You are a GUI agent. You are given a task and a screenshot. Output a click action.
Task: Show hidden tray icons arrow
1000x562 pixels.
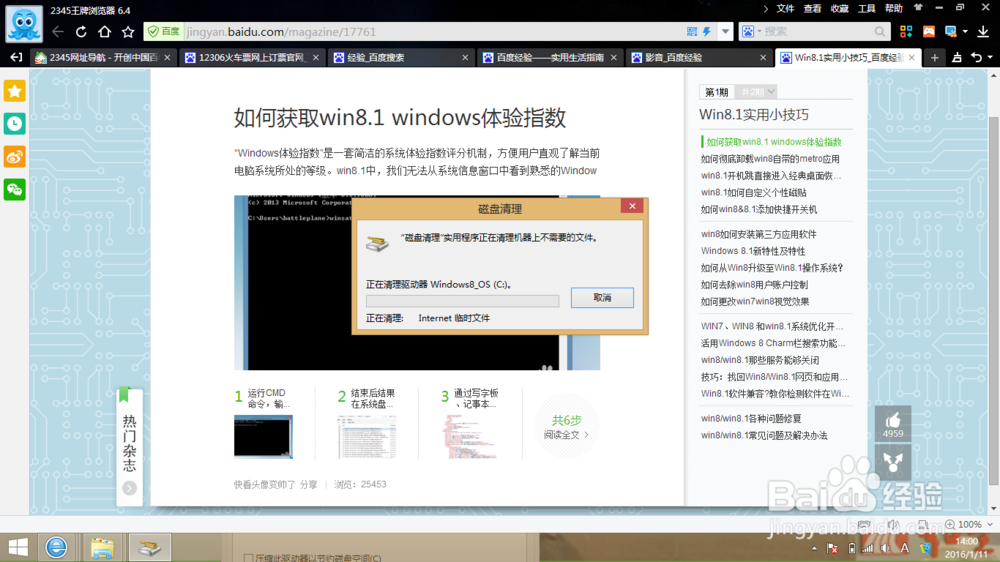(x=814, y=548)
